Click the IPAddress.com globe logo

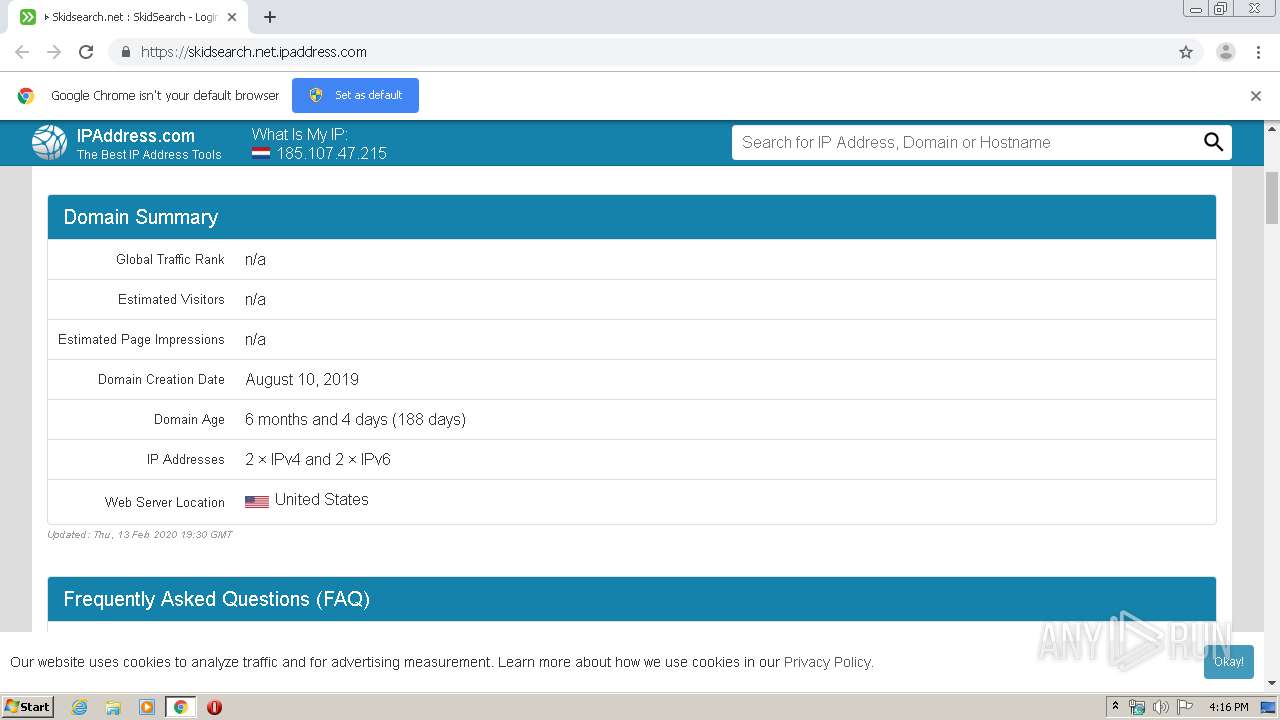pos(49,143)
